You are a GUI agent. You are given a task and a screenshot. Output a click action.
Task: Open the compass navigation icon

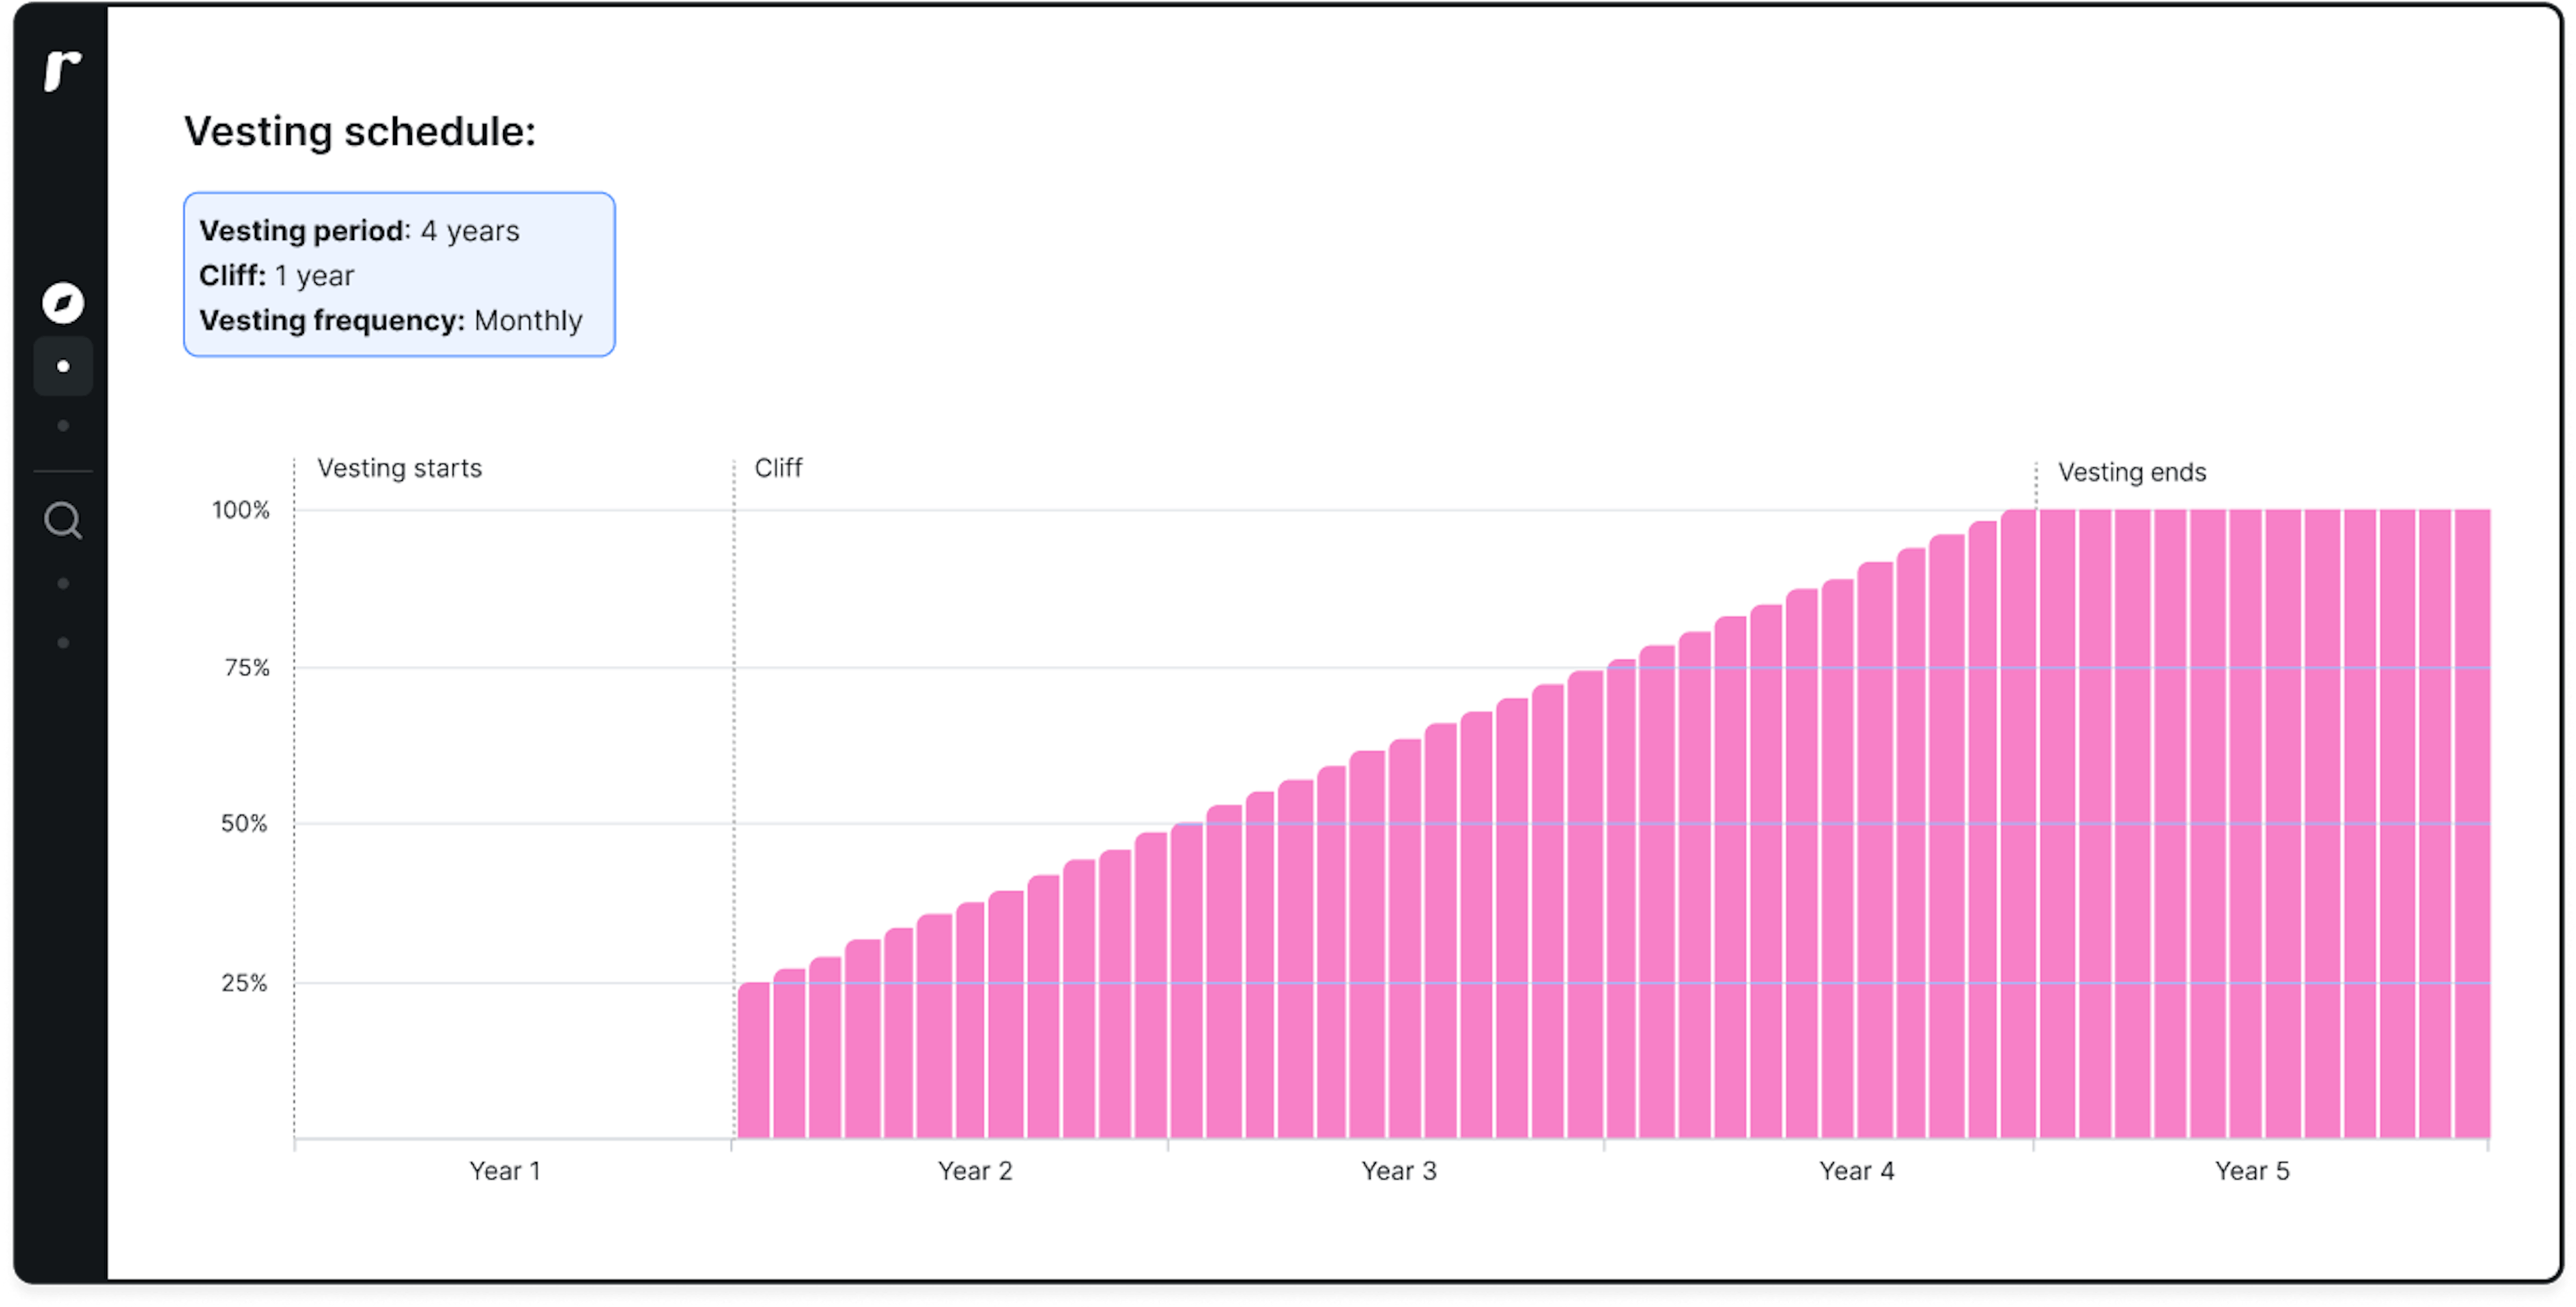pyautogui.click(x=63, y=302)
